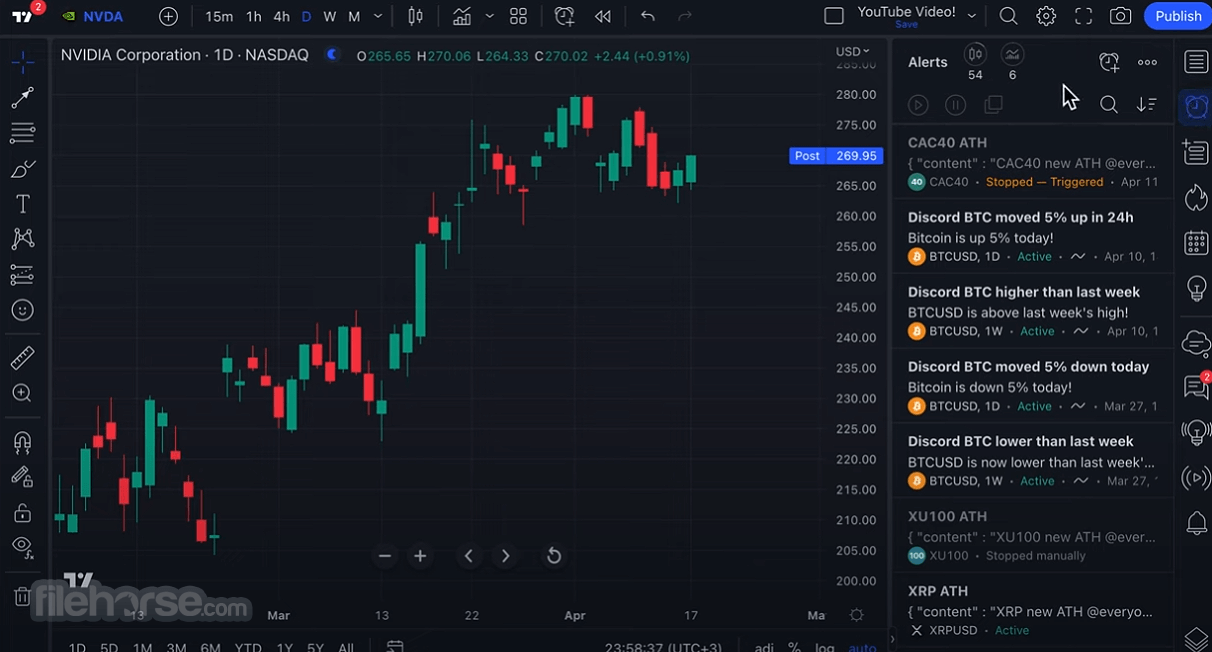
Task: Set the 1M date range
Action: pos(143,647)
